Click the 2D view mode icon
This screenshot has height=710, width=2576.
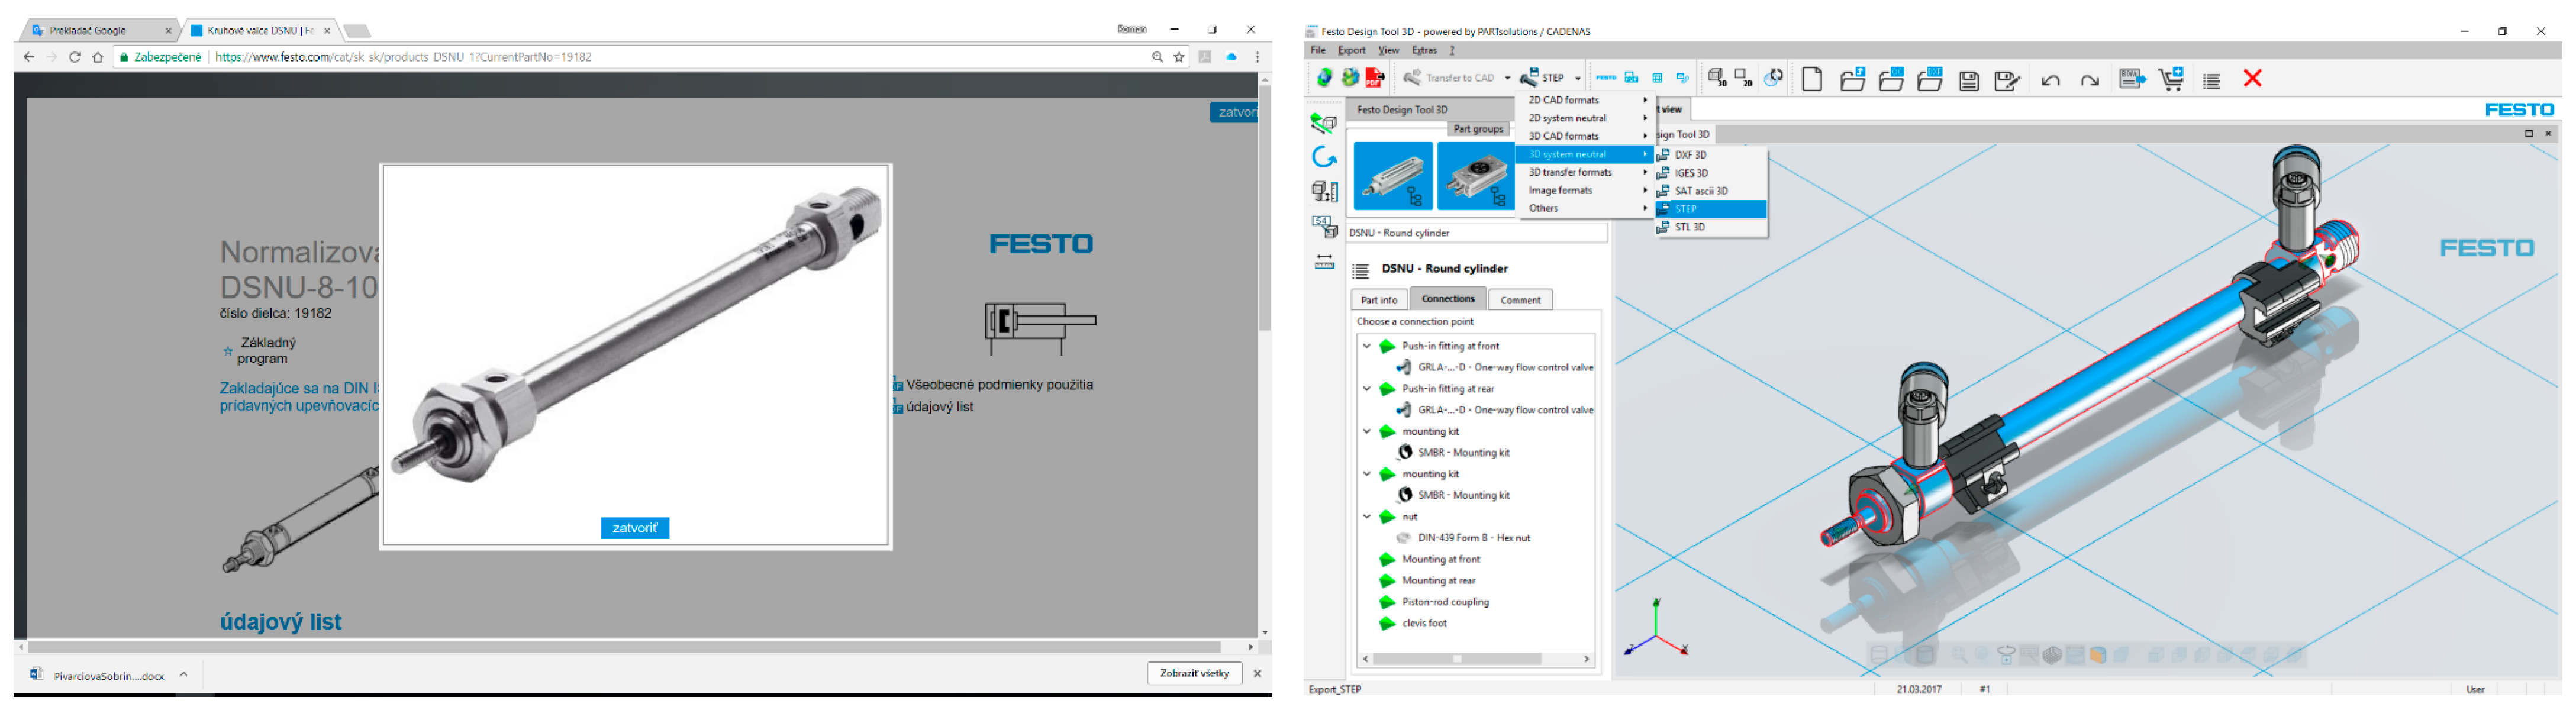click(x=1743, y=78)
